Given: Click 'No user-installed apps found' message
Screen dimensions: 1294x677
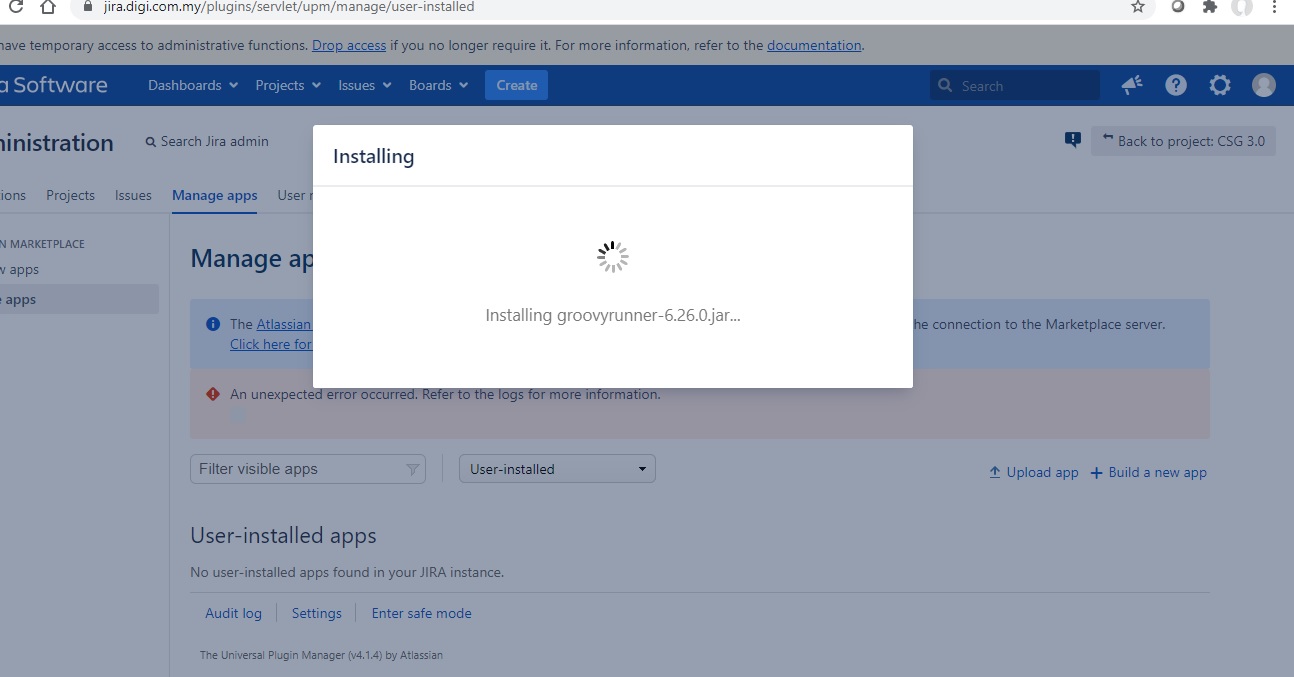Looking at the screenshot, I should 347,573.
